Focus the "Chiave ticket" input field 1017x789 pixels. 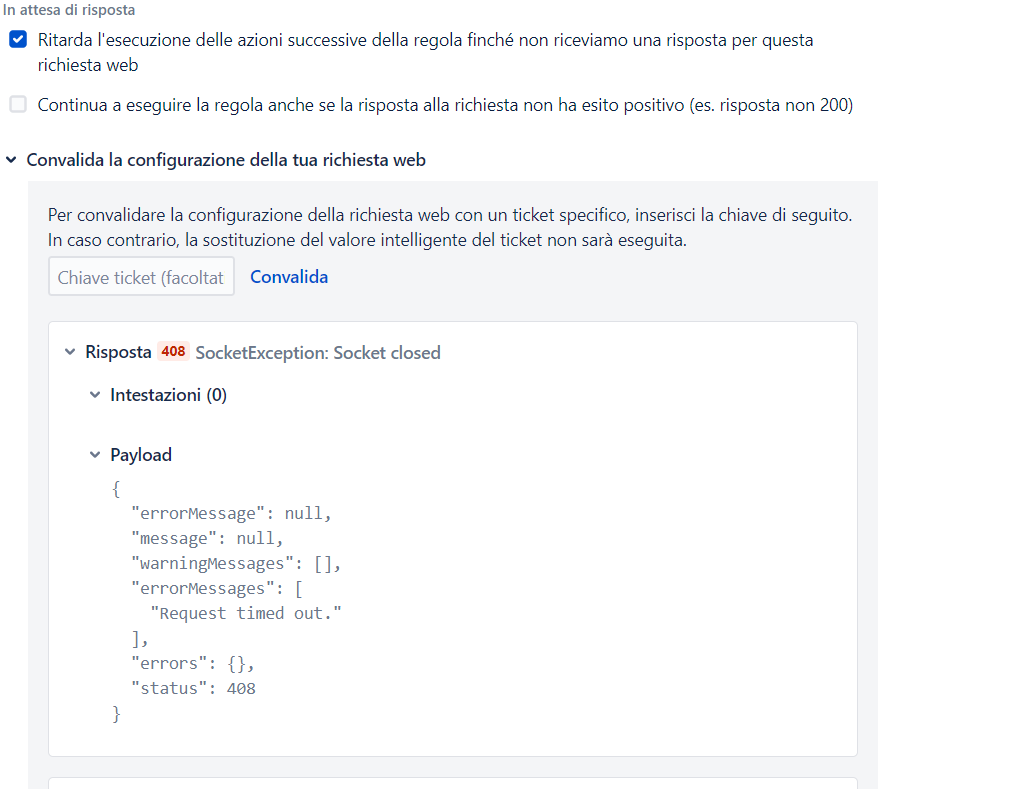(141, 276)
